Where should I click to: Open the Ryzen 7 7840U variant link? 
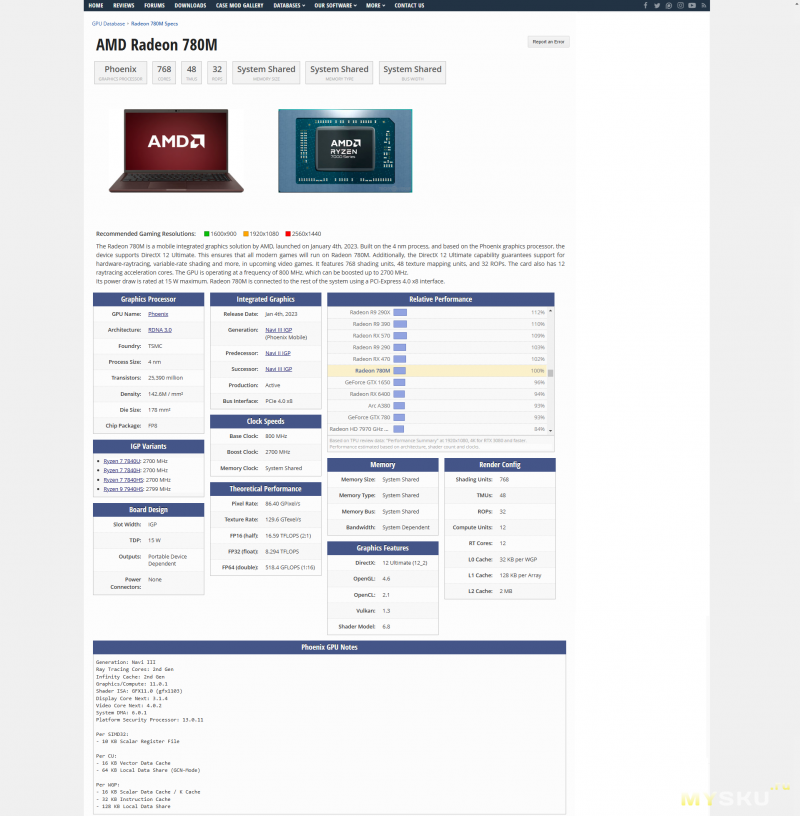[122, 461]
